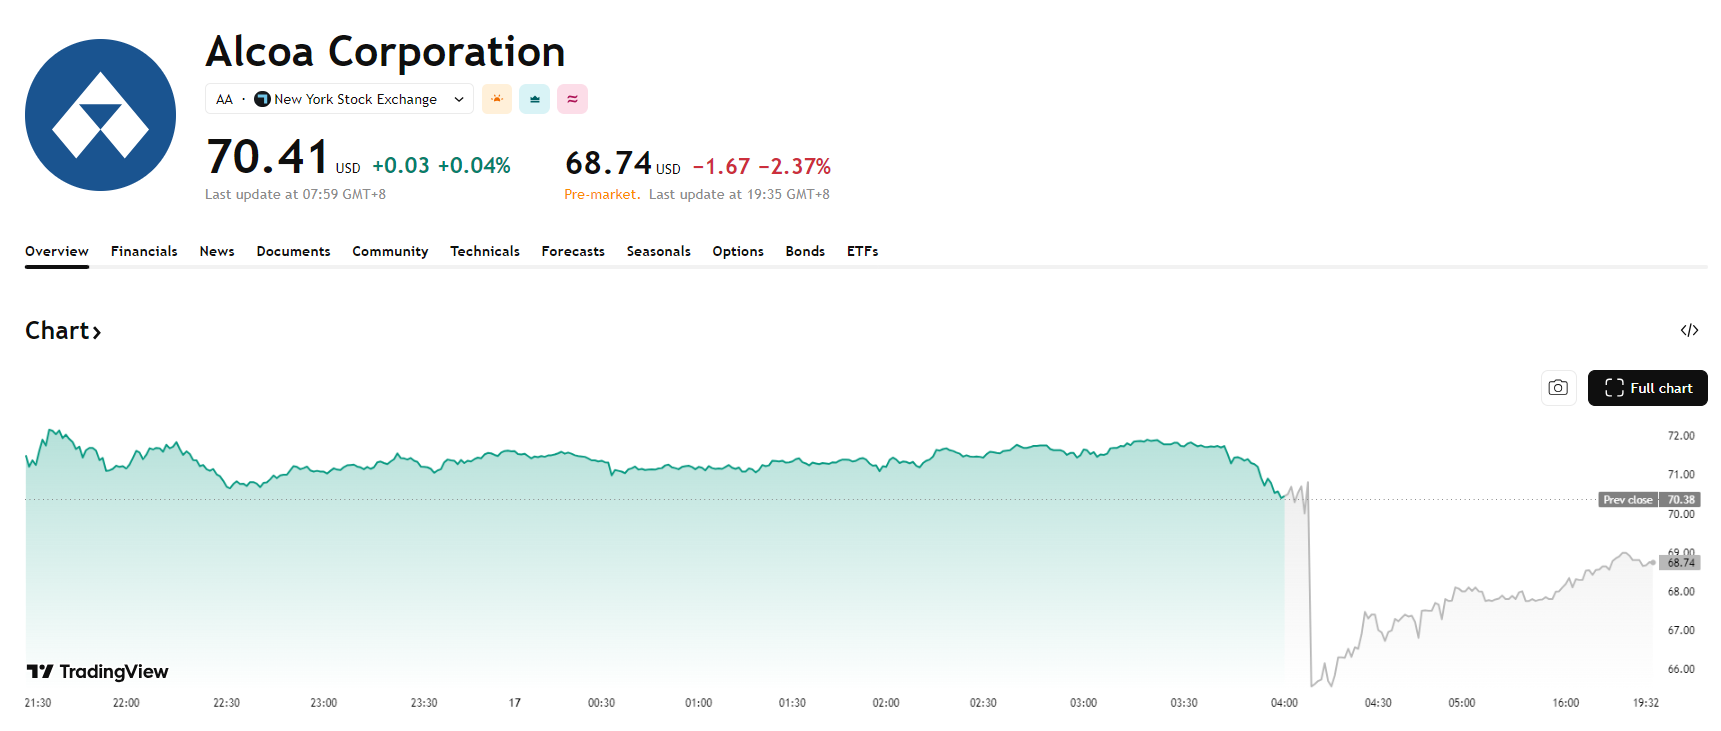Viewport: 1721px width, 731px height.
Task: View the ETFs tab
Action: [862, 251]
